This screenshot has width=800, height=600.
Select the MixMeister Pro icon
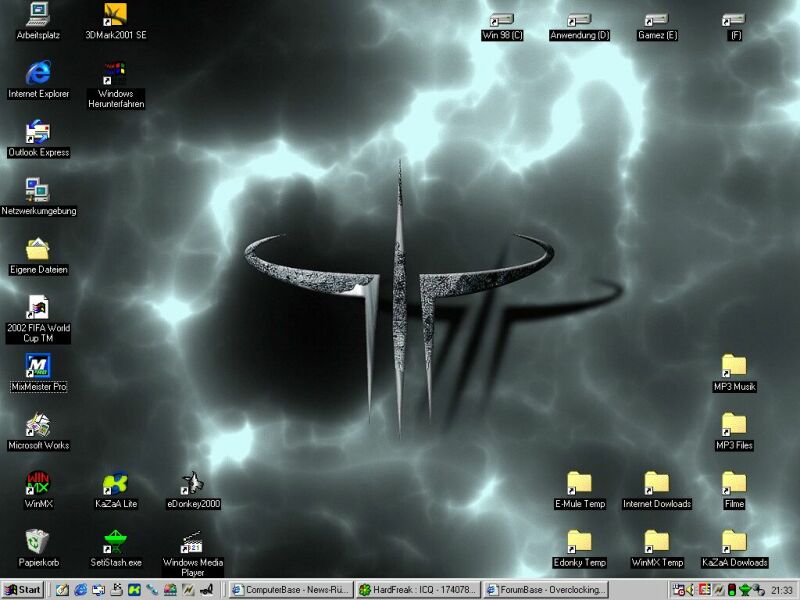coord(38,373)
